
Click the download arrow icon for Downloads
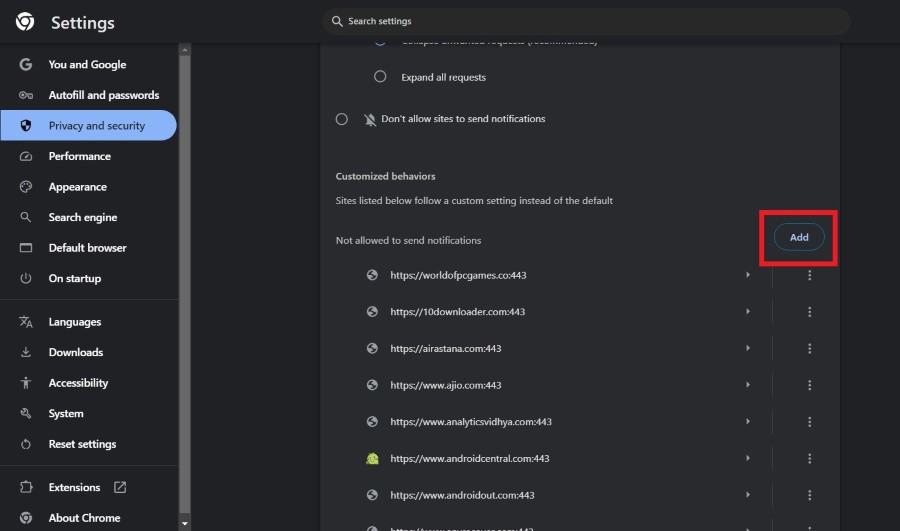click(x=26, y=352)
